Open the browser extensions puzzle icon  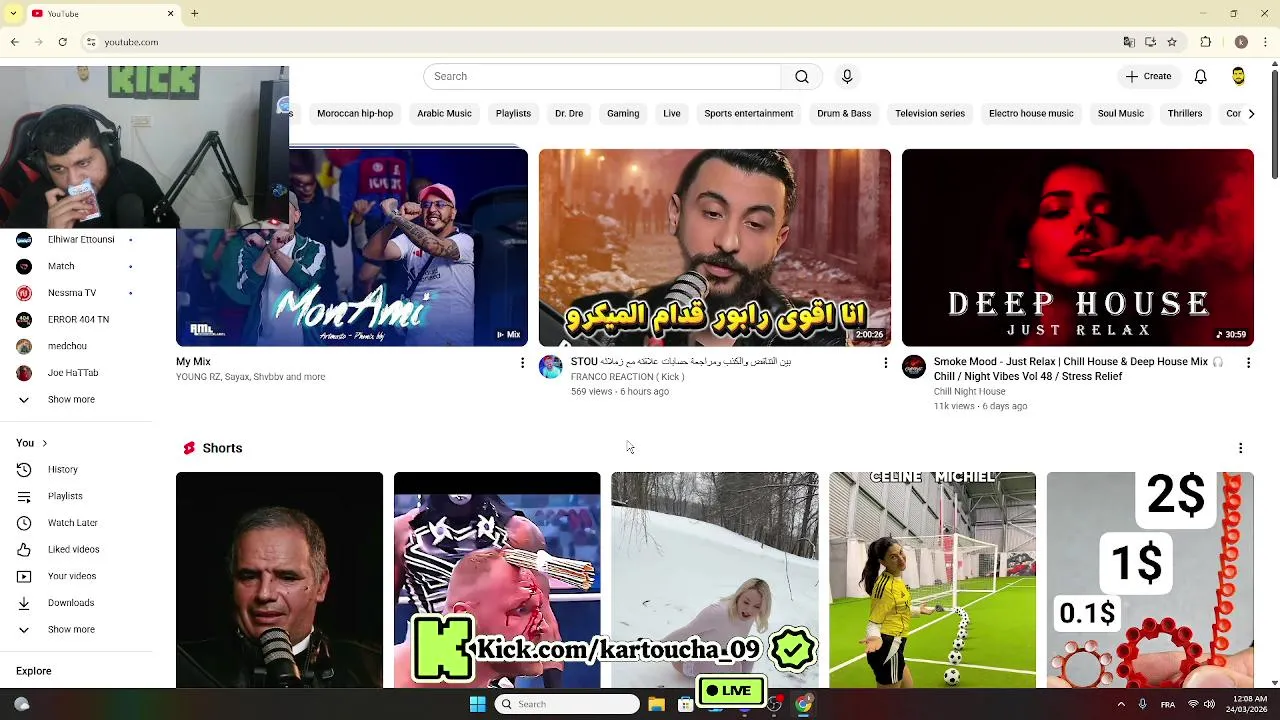[1206, 42]
